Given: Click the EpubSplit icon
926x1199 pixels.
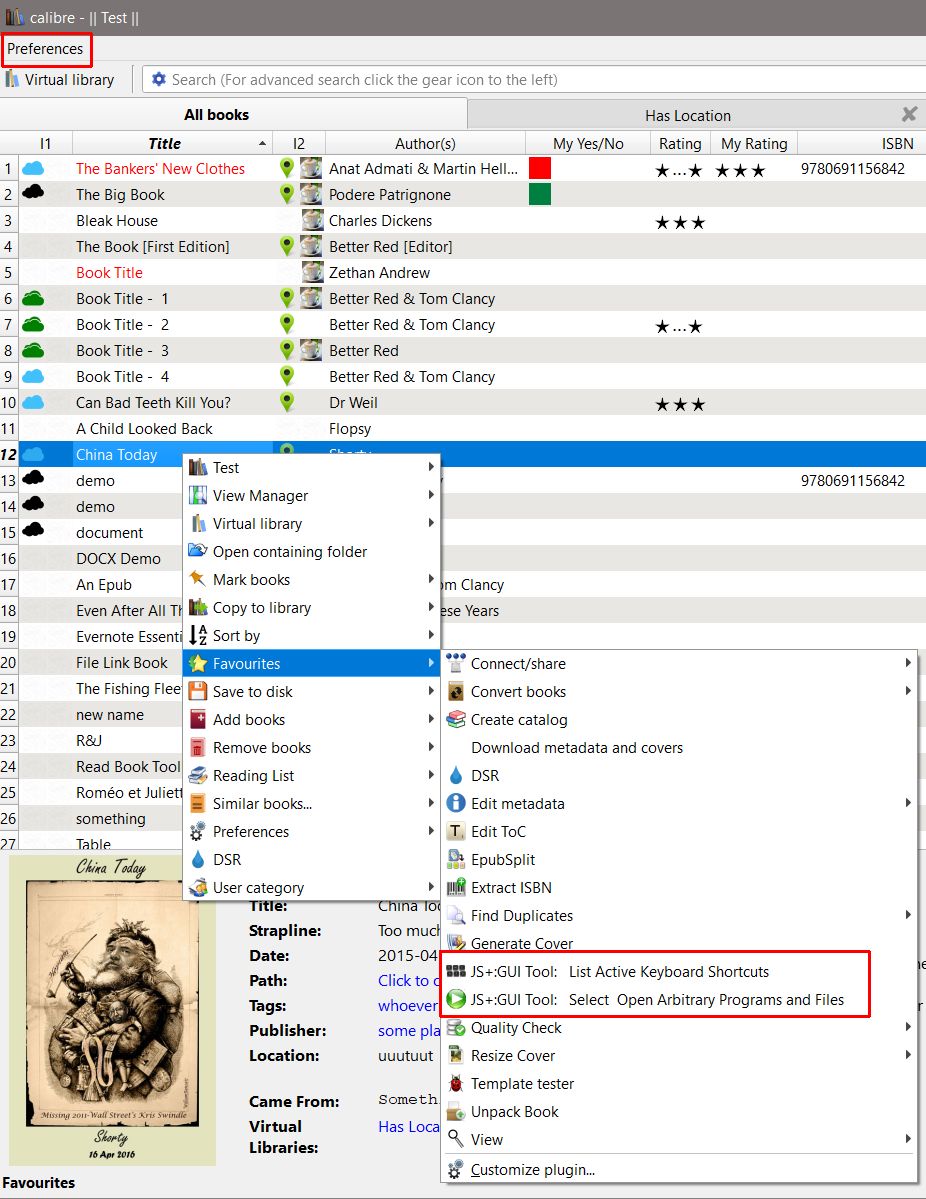Looking at the screenshot, I should coord(456,859).
